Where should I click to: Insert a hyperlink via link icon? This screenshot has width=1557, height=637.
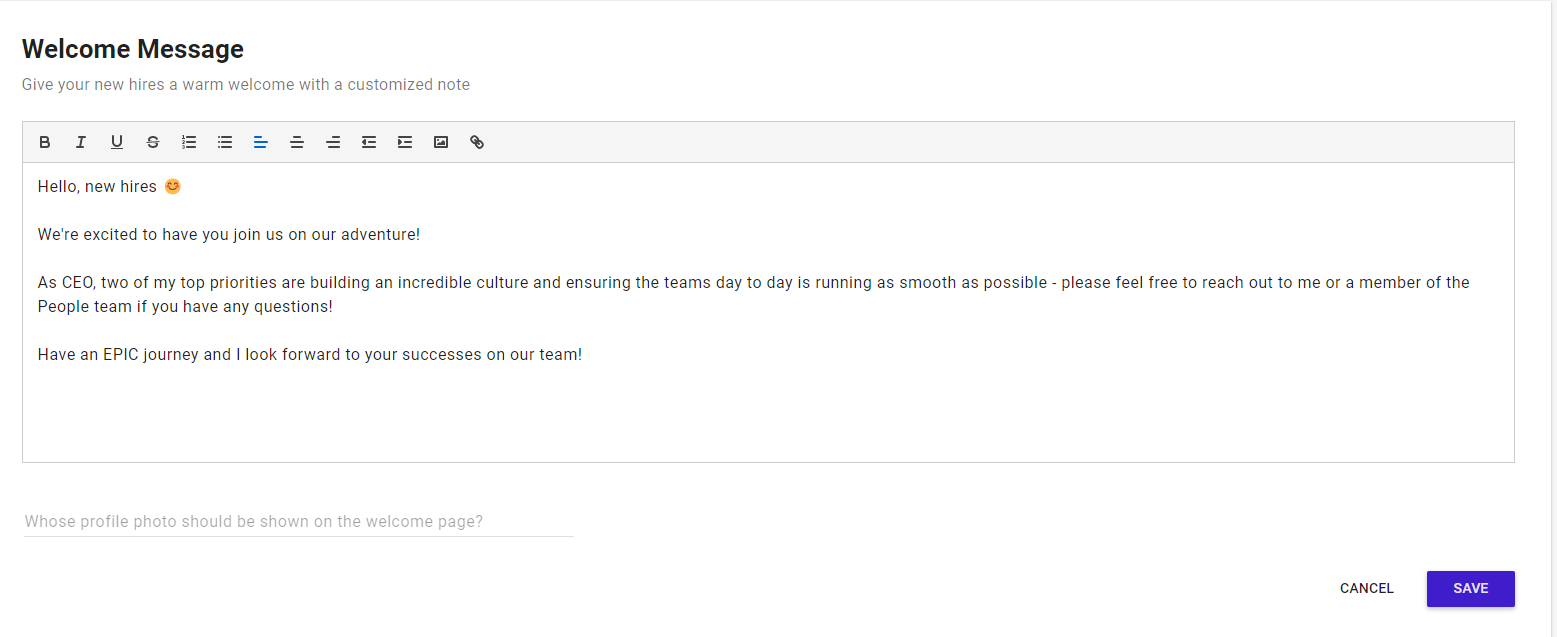pyautogui.click(x=477, y=142)
